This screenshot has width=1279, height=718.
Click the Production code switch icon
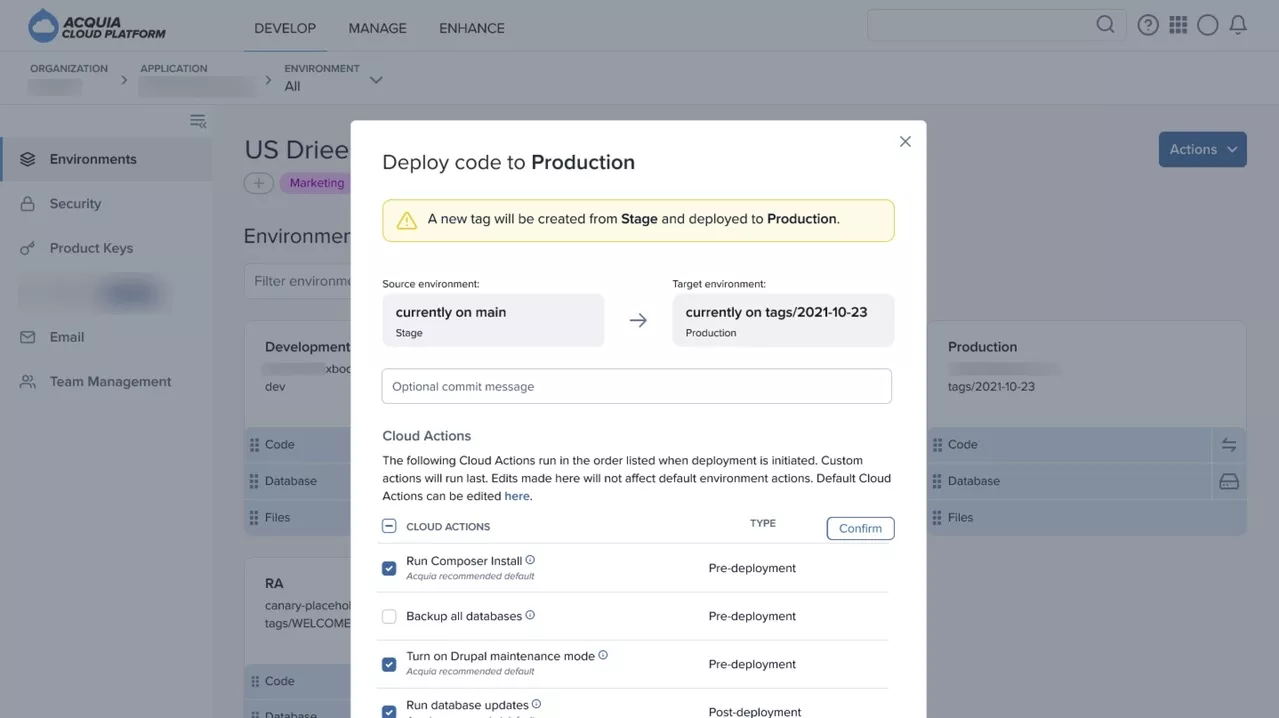tap(1229, 445)
